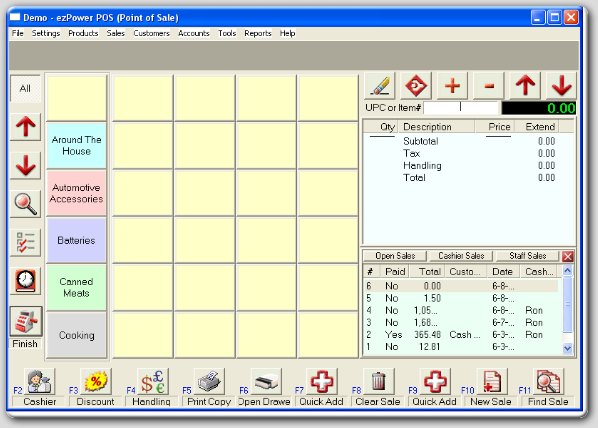Switch to the Staff Sales tab
The image size is (598, 428).
[527, 256]
